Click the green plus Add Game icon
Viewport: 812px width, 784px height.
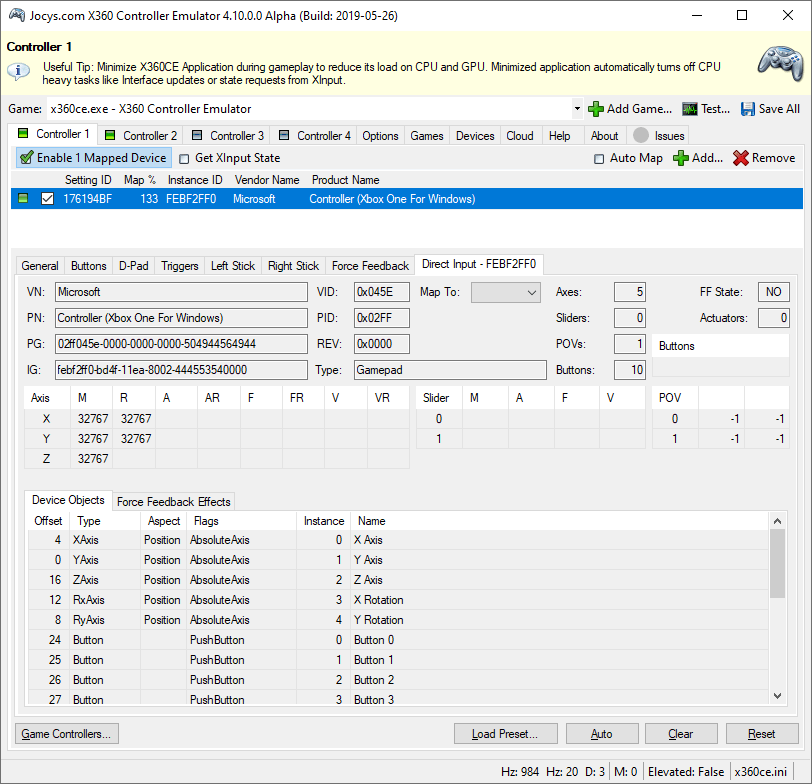click(596, 109)
